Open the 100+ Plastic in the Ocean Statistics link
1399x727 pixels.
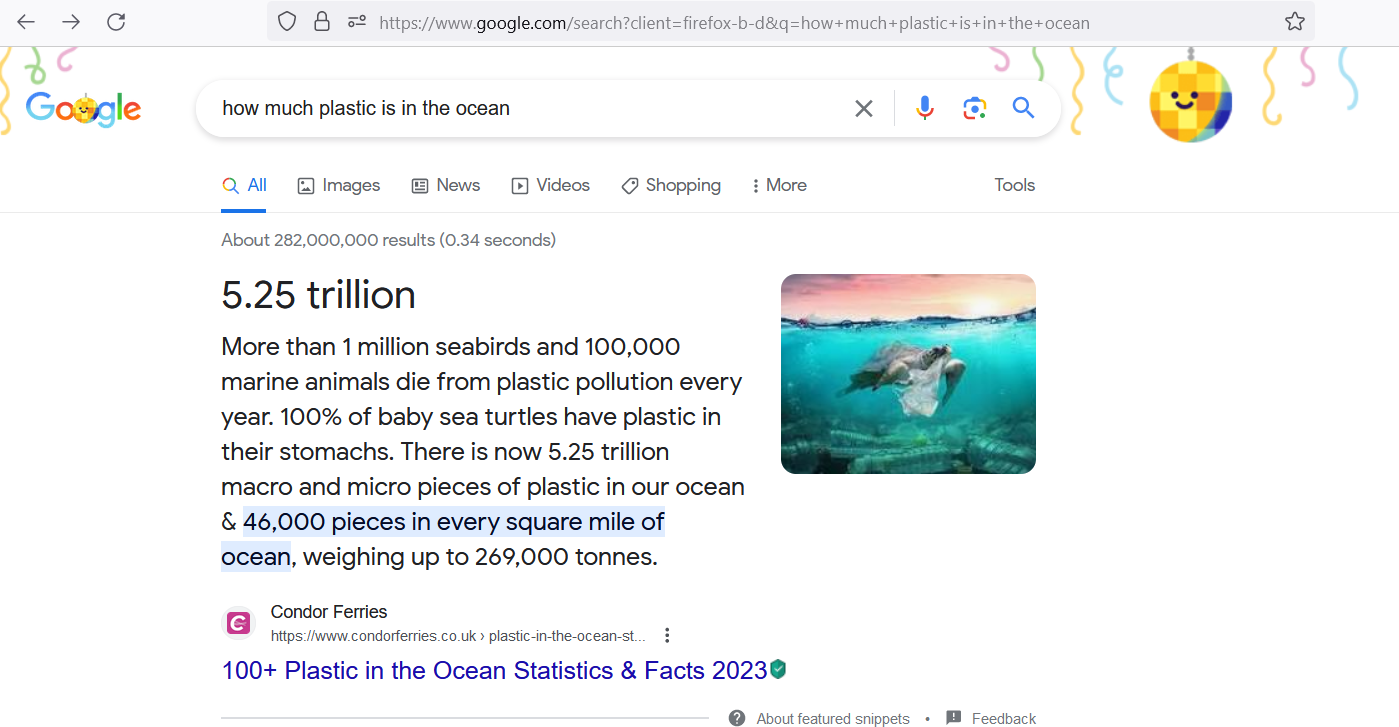(x=494, y=670)
